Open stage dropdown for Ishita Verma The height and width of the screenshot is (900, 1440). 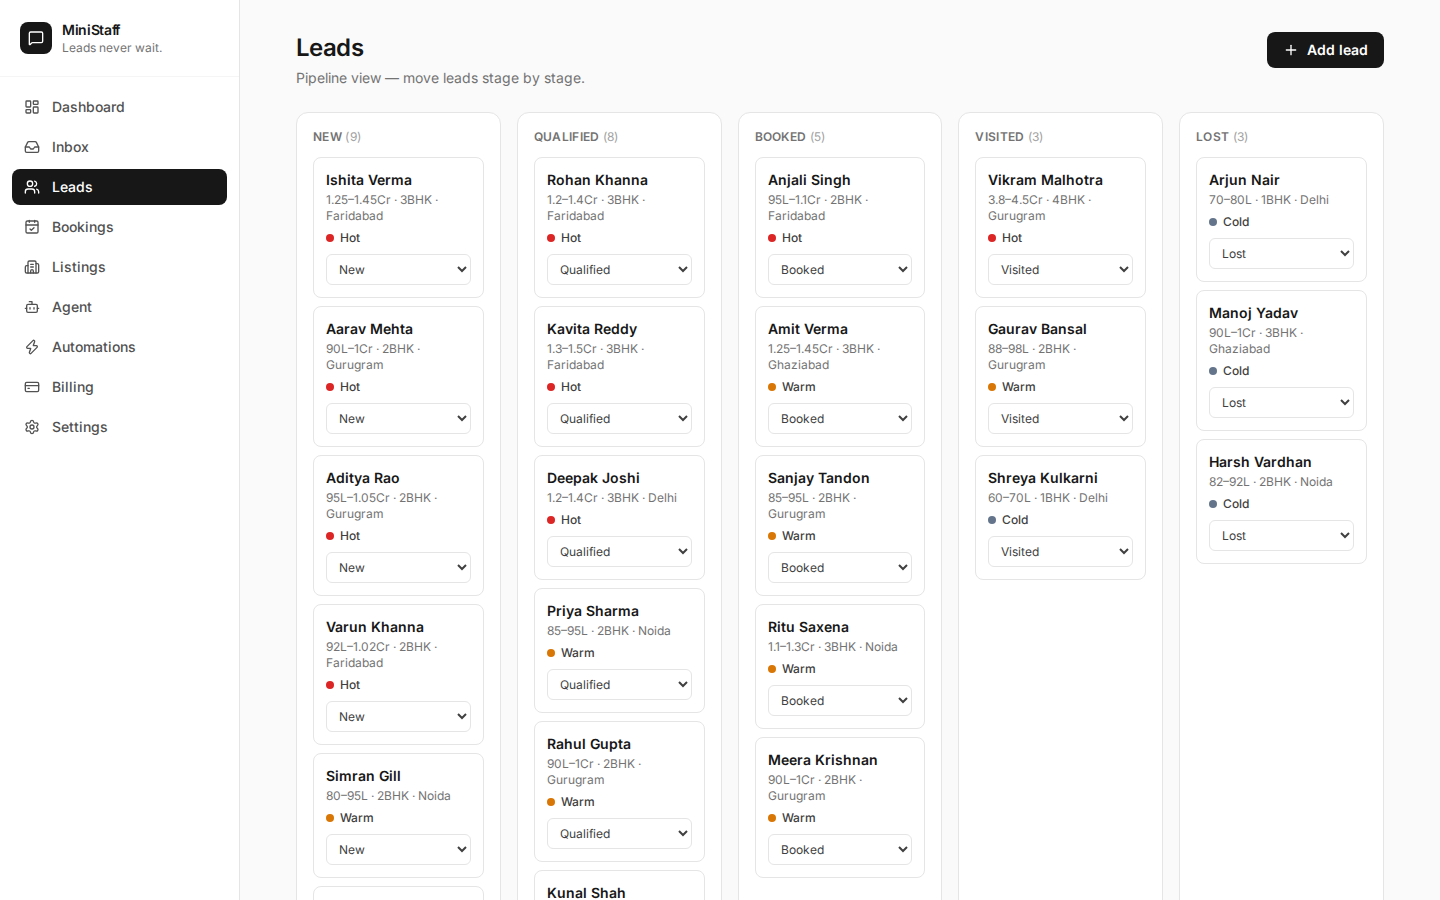pyautogui.click(x=398, y=270)
